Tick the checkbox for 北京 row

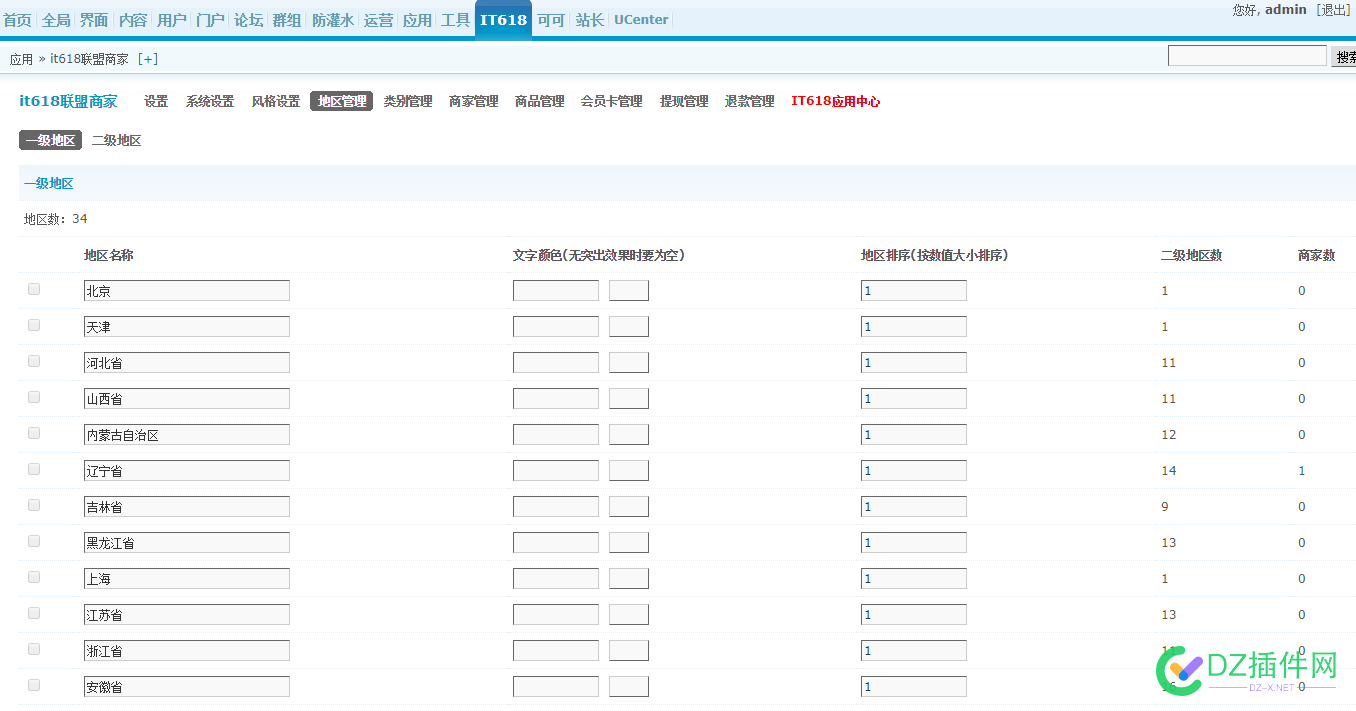34,289
